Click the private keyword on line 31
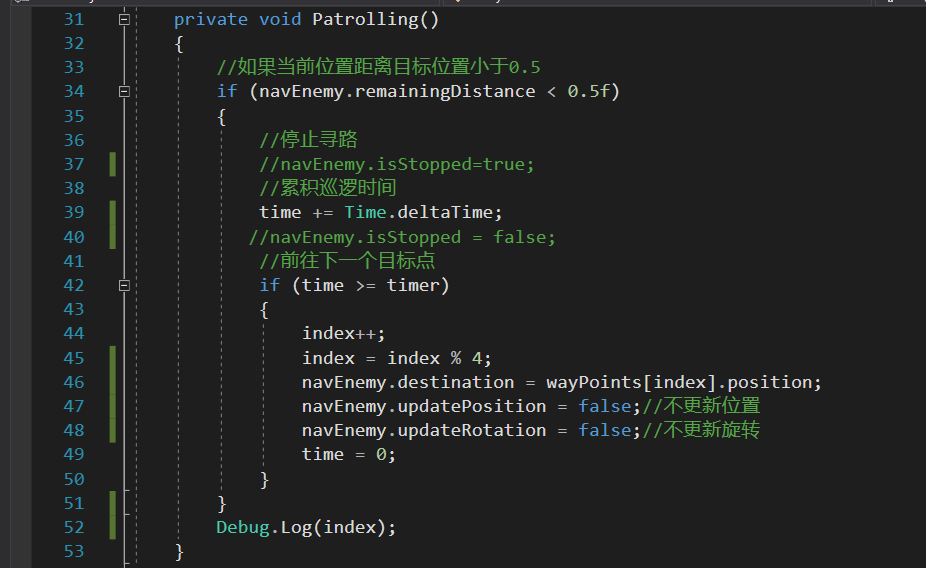The image size is (926, 568). click(x=211, y=19)
